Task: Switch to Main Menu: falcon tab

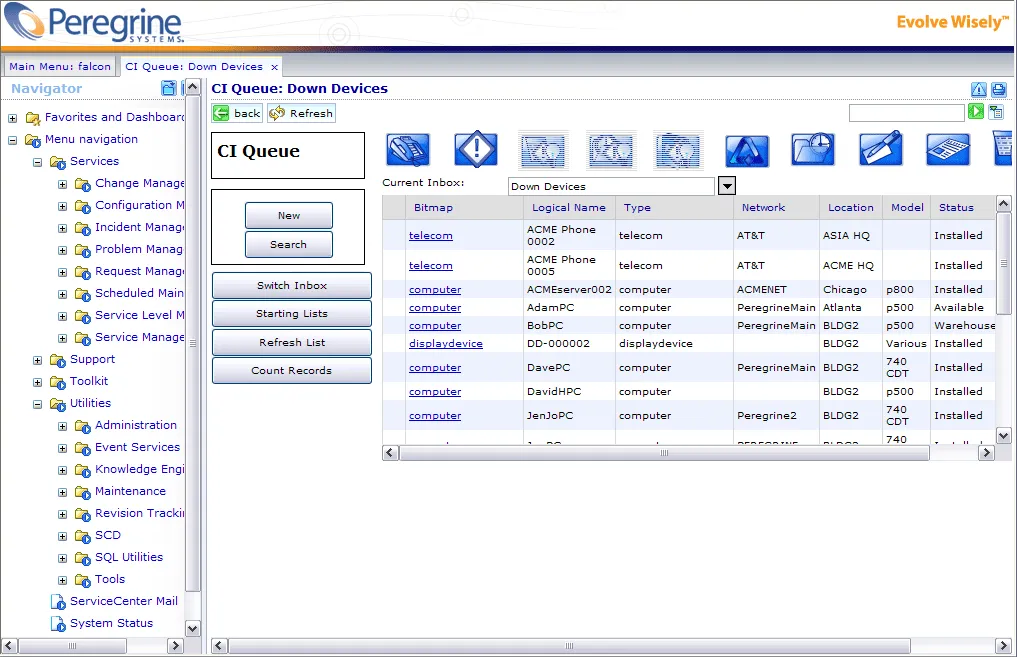Action: point(60,66)
